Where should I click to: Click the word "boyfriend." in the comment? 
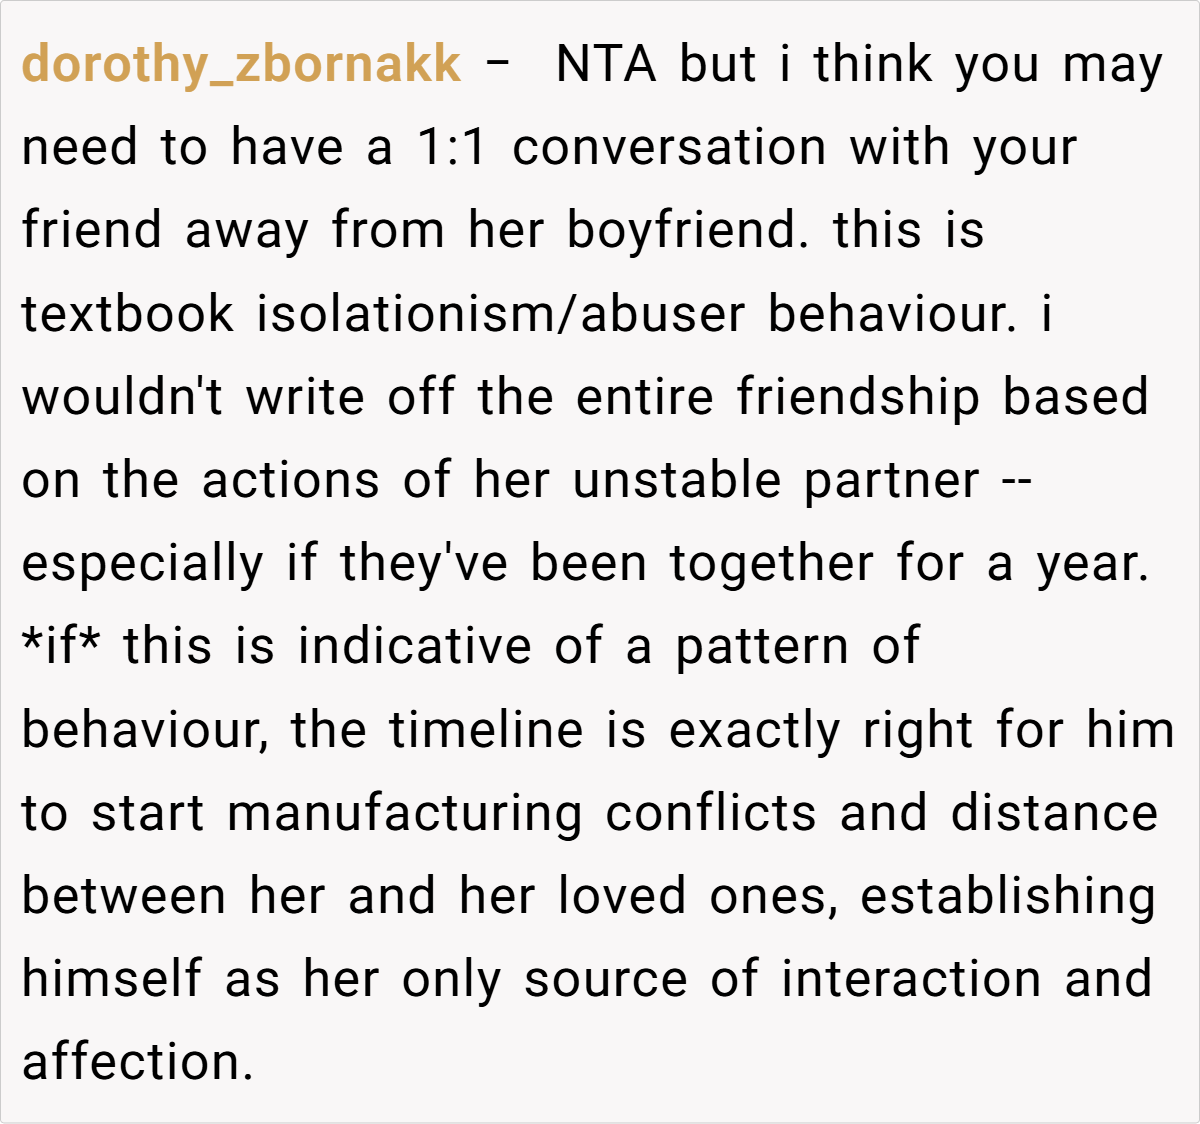point(688,231)
